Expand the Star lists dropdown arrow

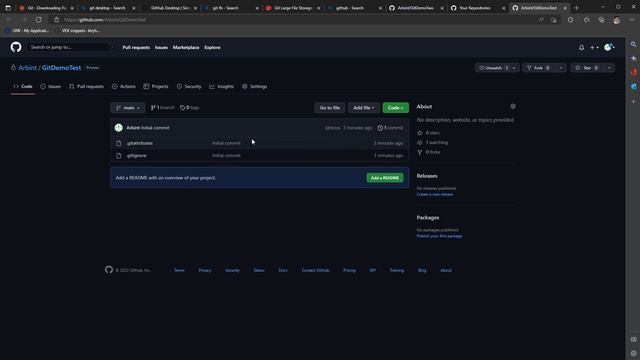(x=609, y=68)
